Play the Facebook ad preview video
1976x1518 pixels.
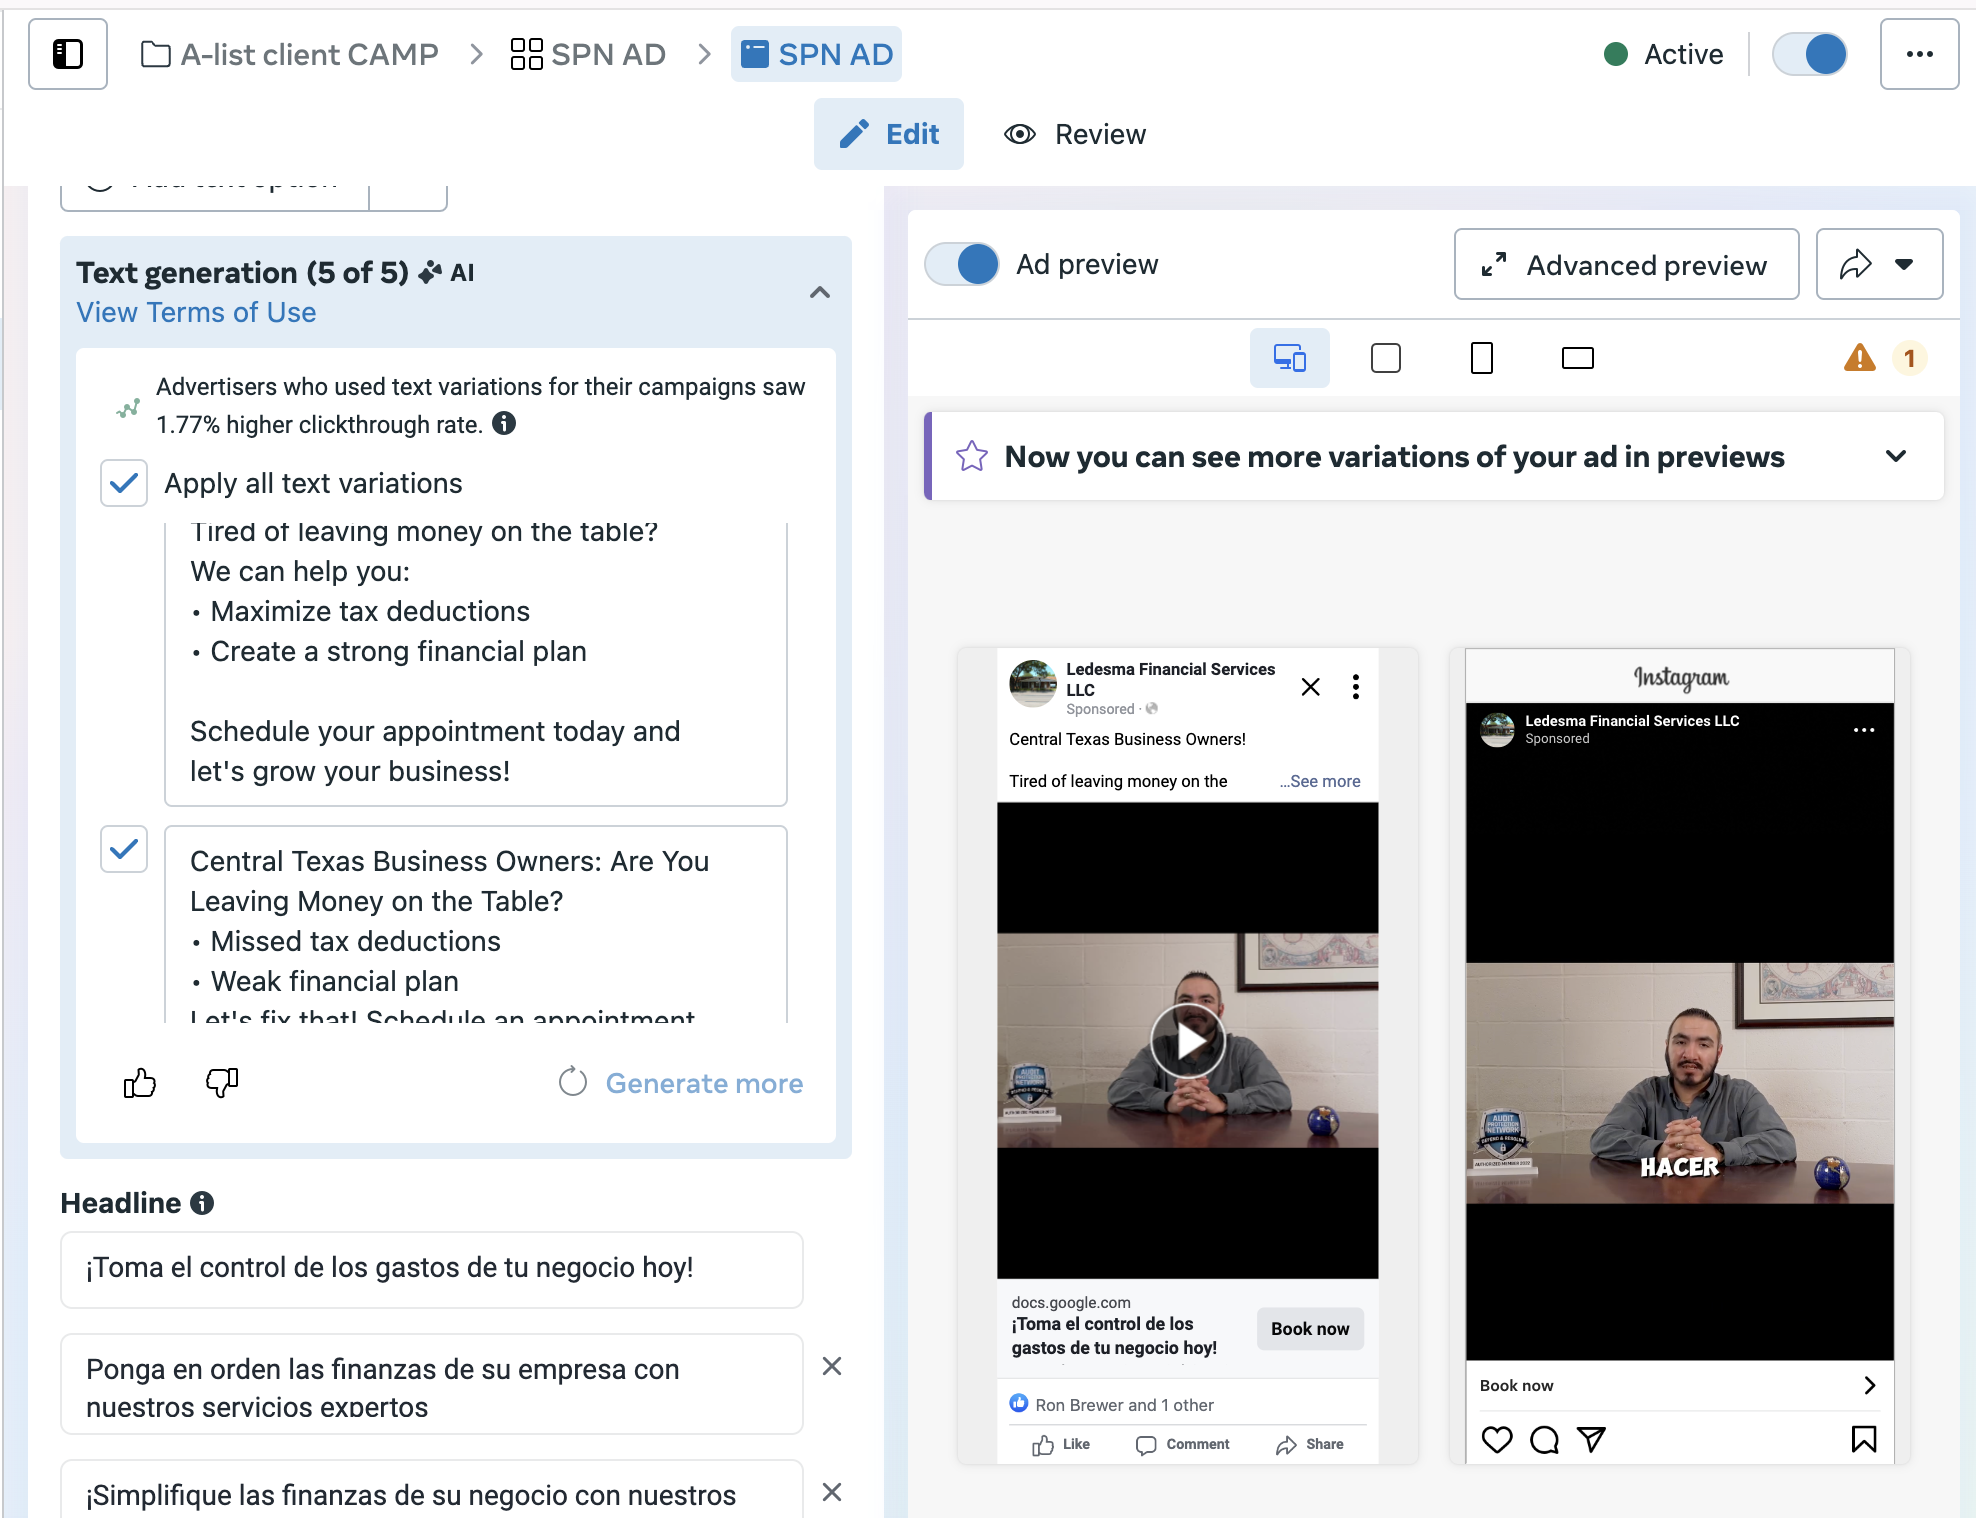tap(1187, 1041)
